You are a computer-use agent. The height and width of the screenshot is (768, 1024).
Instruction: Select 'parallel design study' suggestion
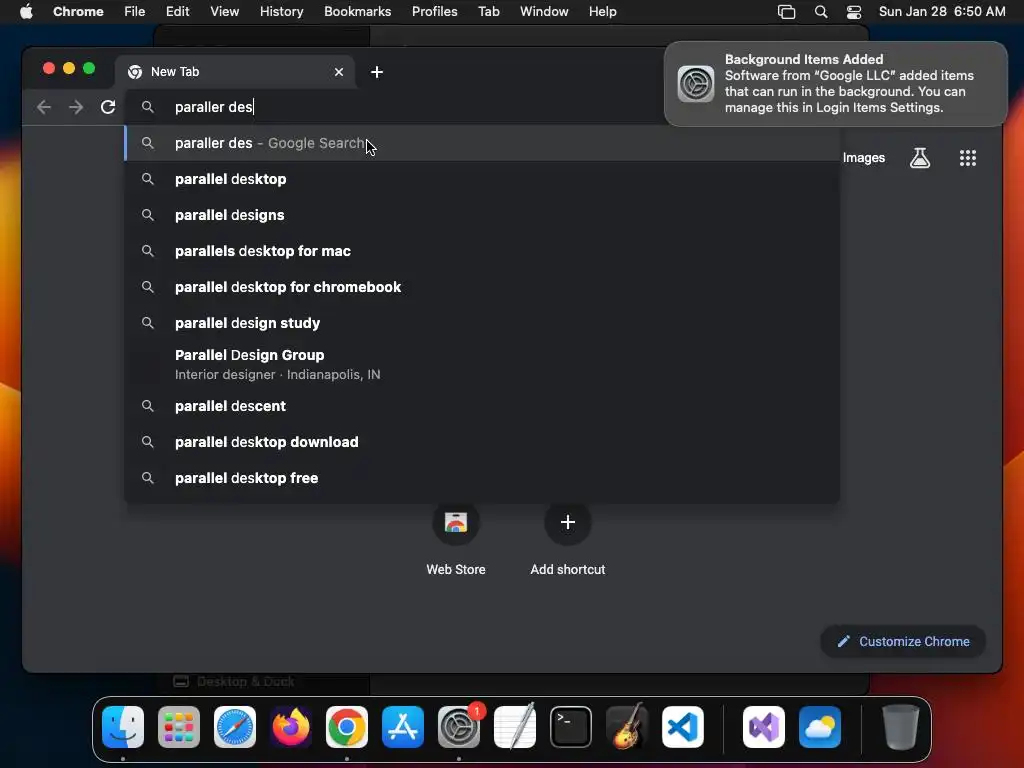[482, 323]
